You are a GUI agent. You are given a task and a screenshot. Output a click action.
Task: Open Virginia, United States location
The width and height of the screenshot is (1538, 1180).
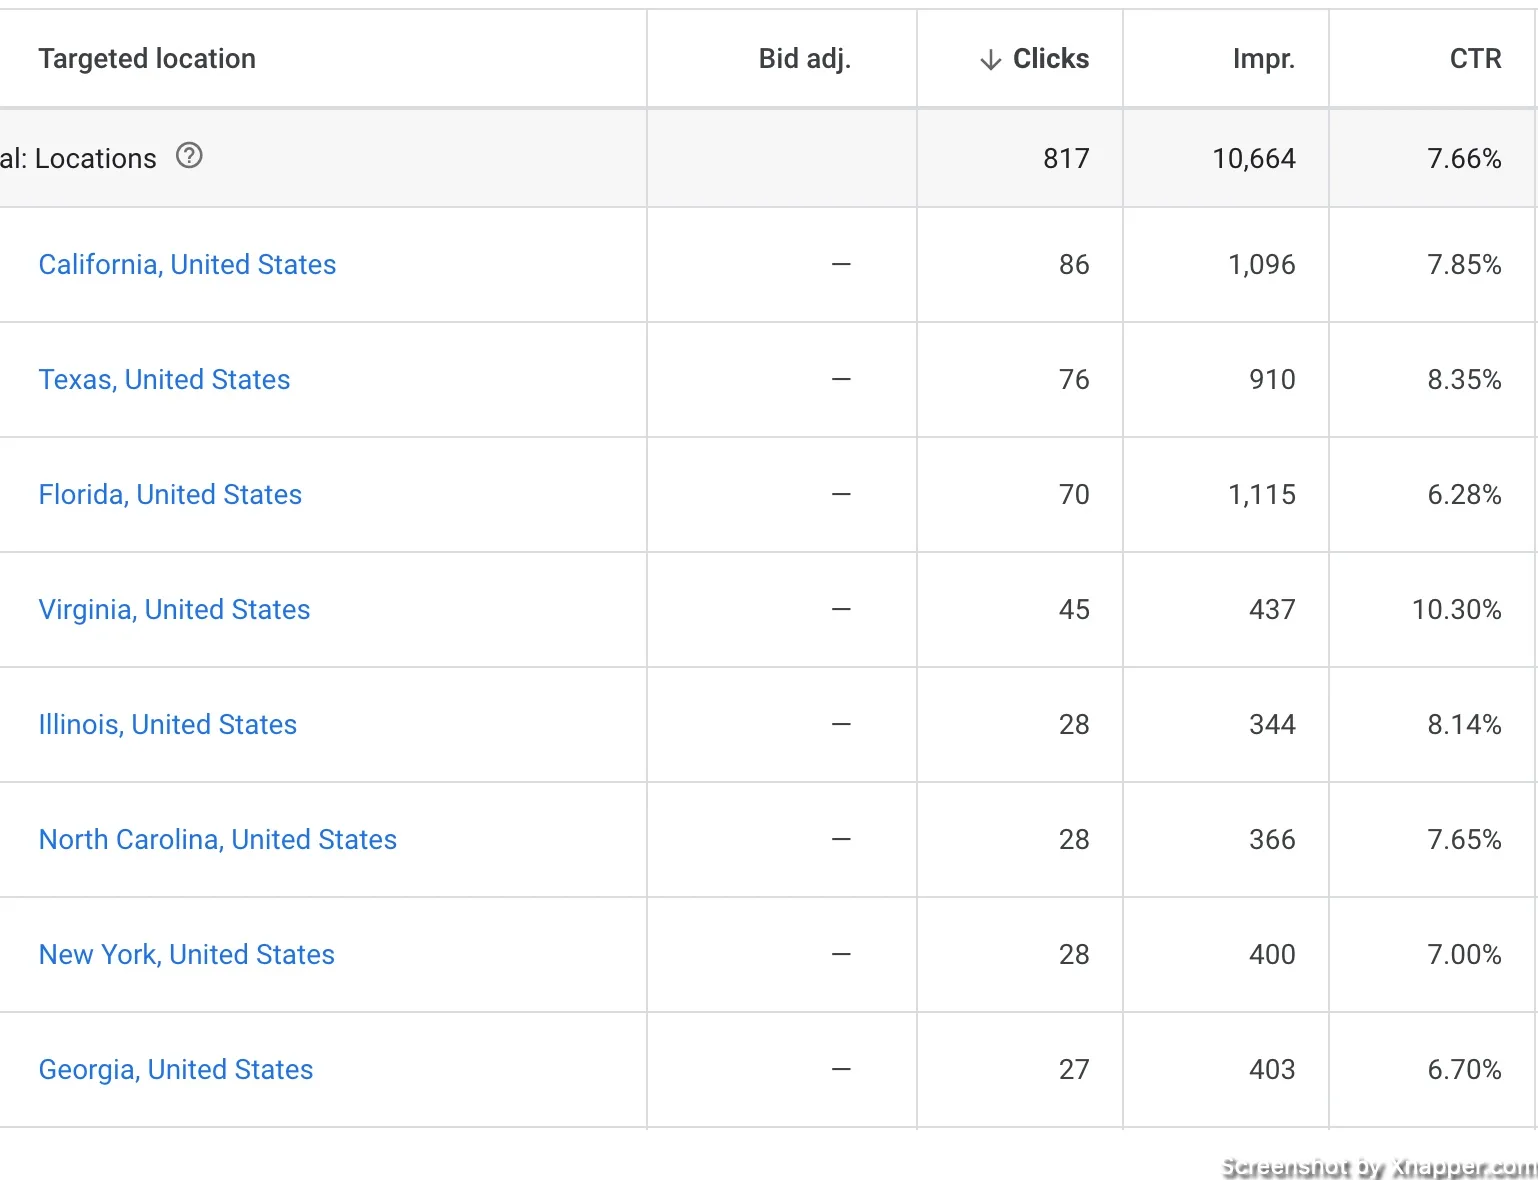click(x=174, y=609)
